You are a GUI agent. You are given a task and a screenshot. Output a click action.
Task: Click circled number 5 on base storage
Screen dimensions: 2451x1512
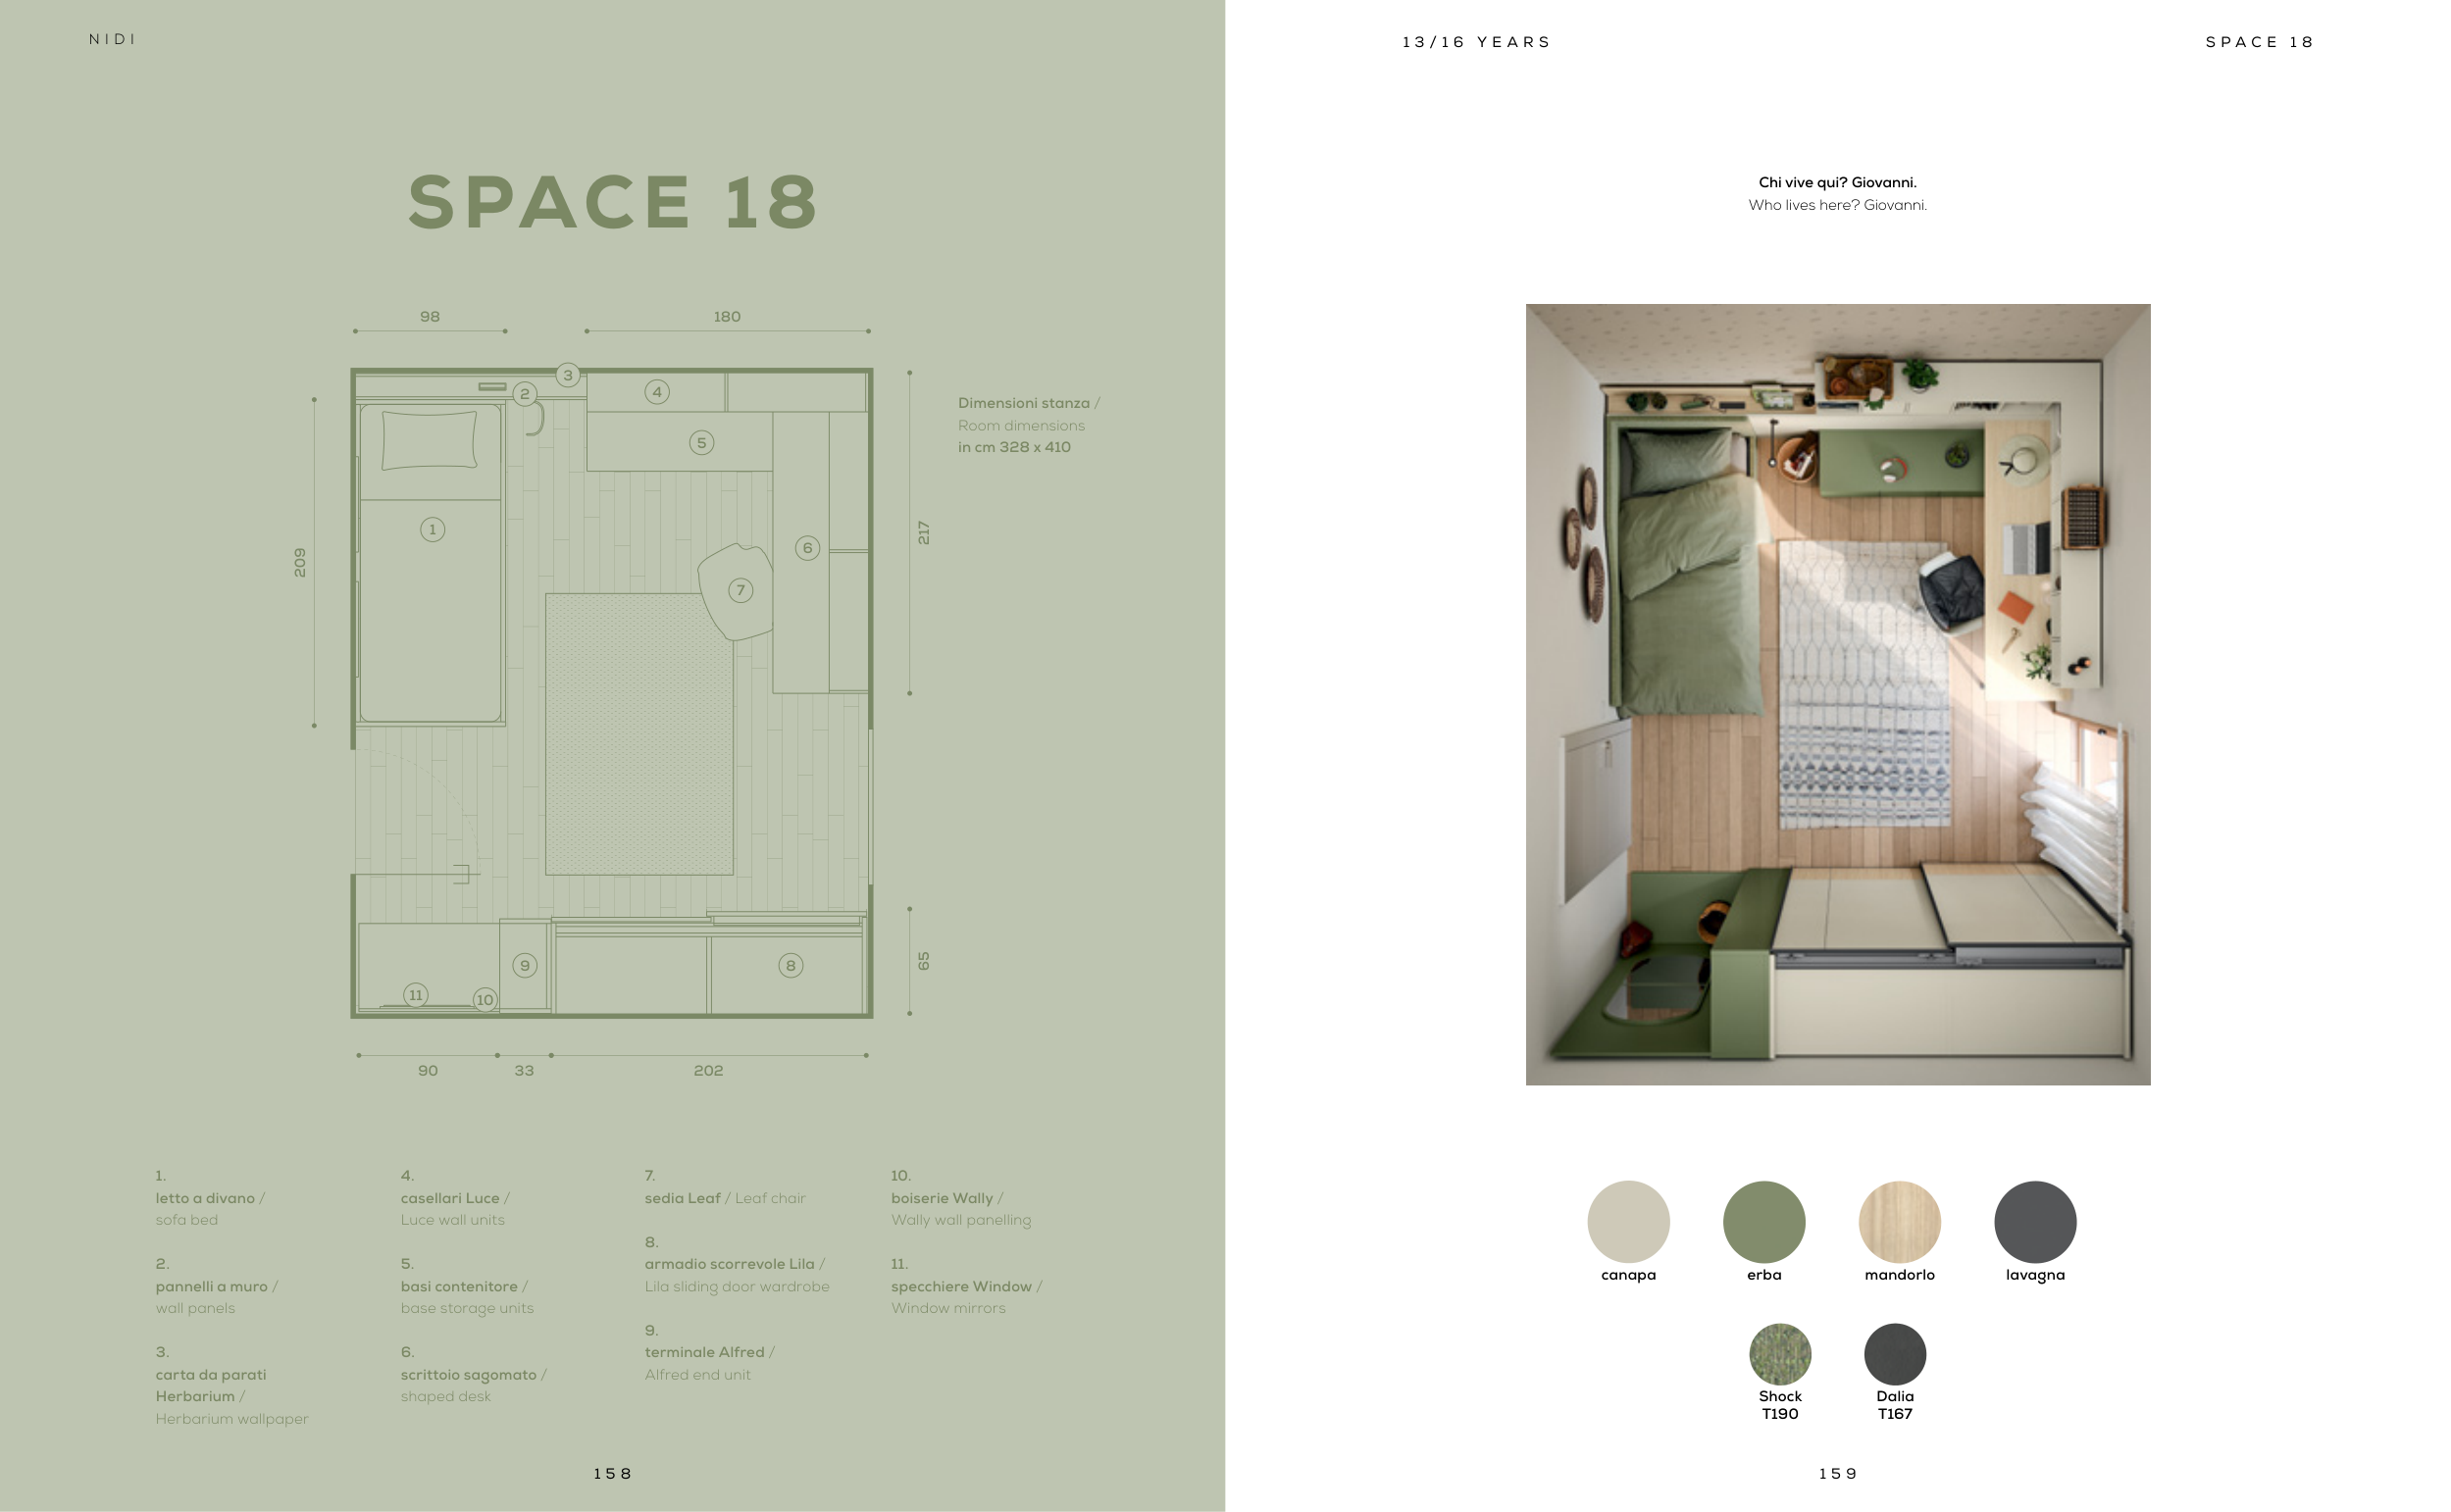[701, 442]
